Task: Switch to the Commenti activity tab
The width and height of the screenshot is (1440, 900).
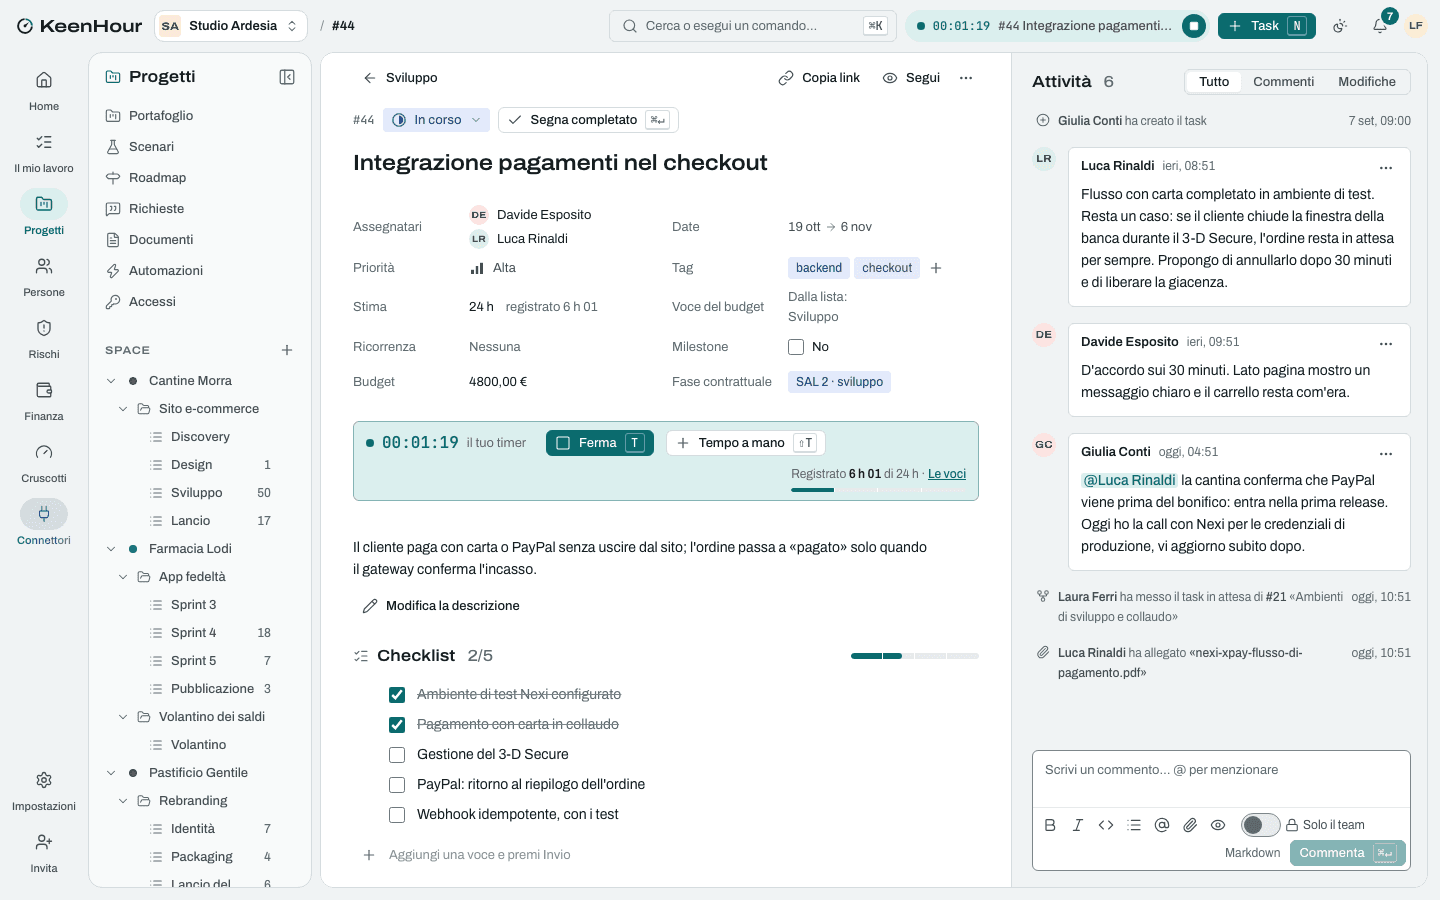Action: (x=1283, y=82)
